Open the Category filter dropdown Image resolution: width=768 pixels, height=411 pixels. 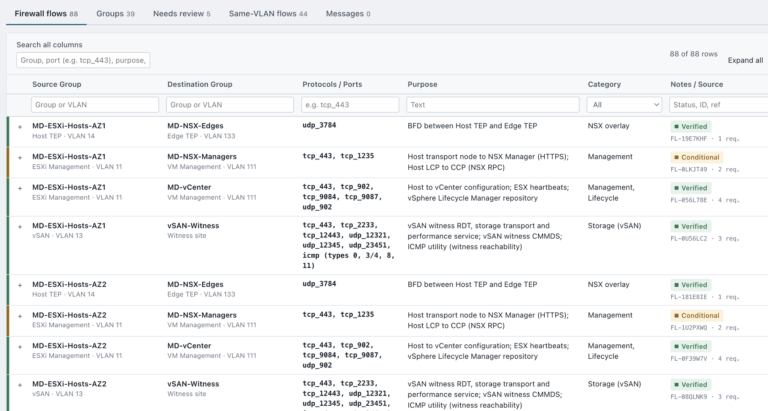(x=624, y=104)
